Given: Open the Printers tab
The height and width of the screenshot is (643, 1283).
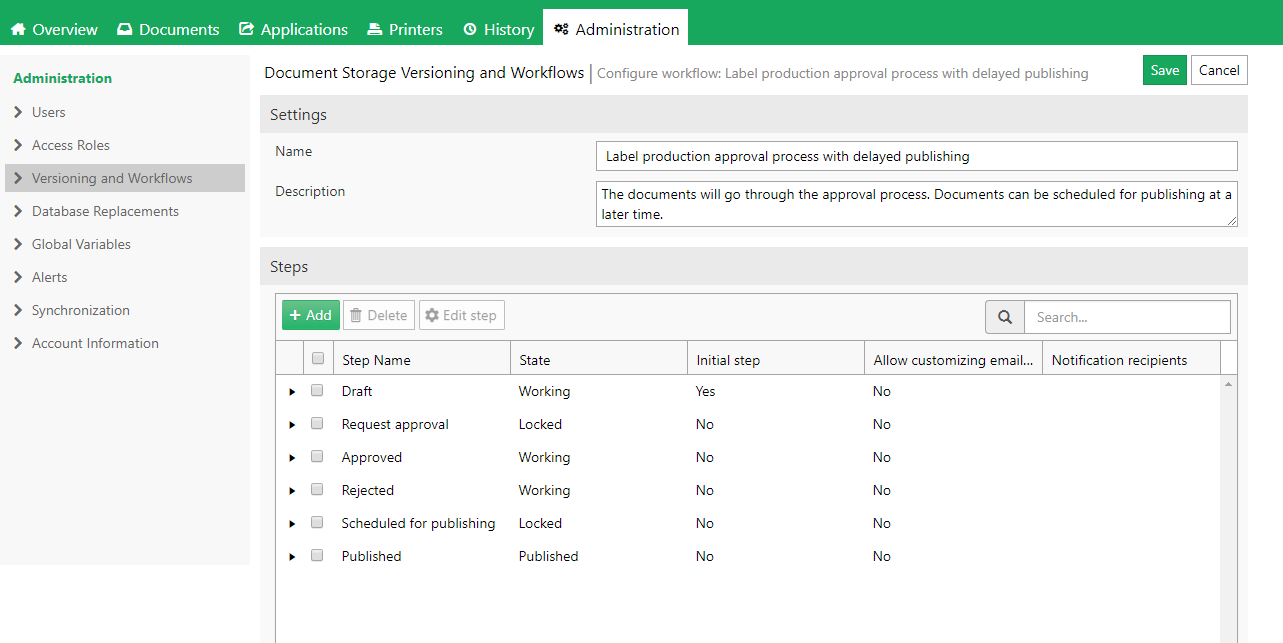Looking at the screenshot, I should tap(405, 29).
